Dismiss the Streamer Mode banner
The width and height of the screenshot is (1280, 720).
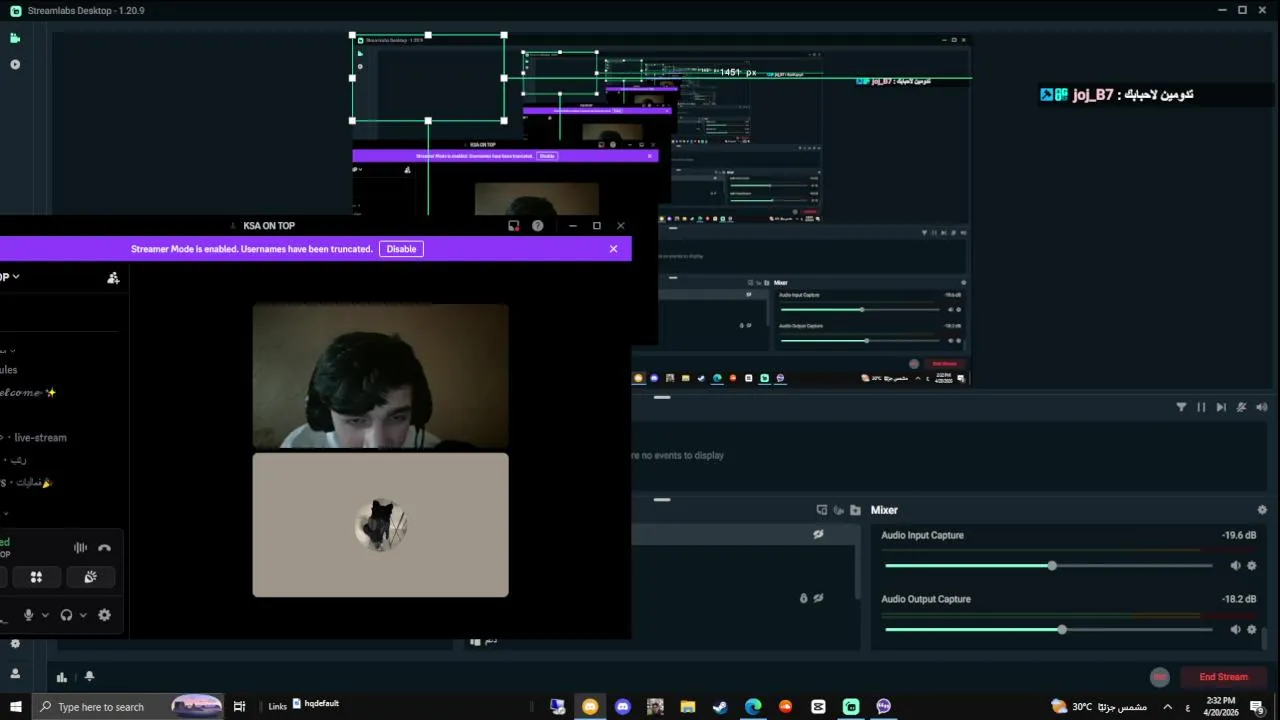613,249
